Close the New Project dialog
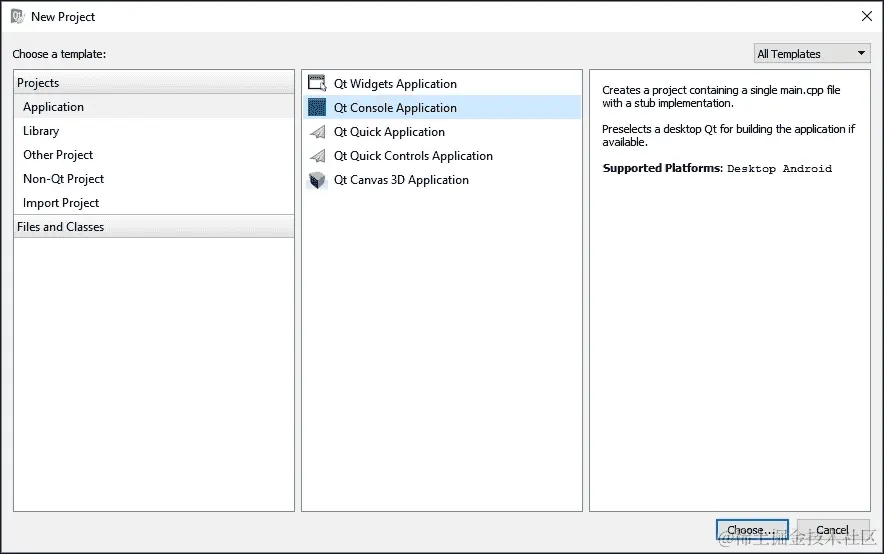The width and height of the screenshot is (884, 554). pyautogui.click(x=867, y=16)
